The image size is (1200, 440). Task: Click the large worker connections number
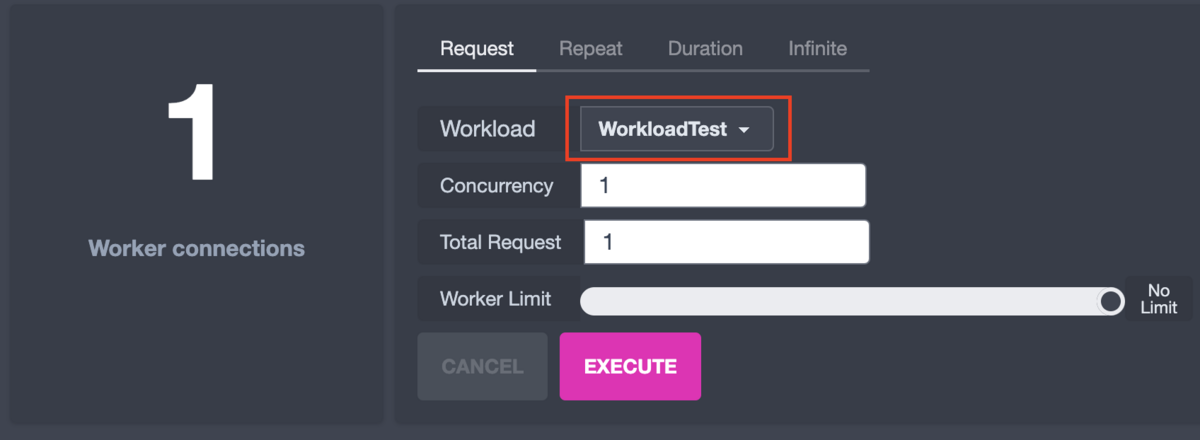(193, 132)
